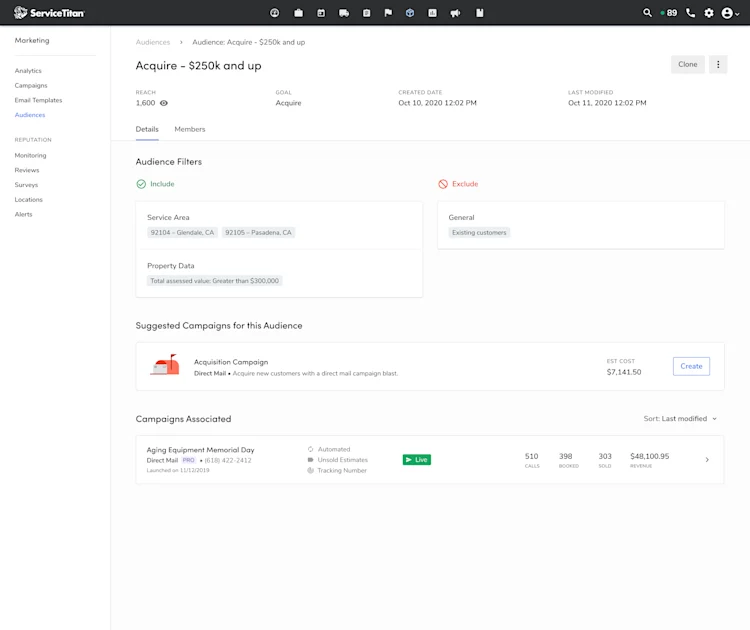This screenshot has height=630, width=750.
Task: Click the $7,141.50 estimated cost
Action: point(624,372)
